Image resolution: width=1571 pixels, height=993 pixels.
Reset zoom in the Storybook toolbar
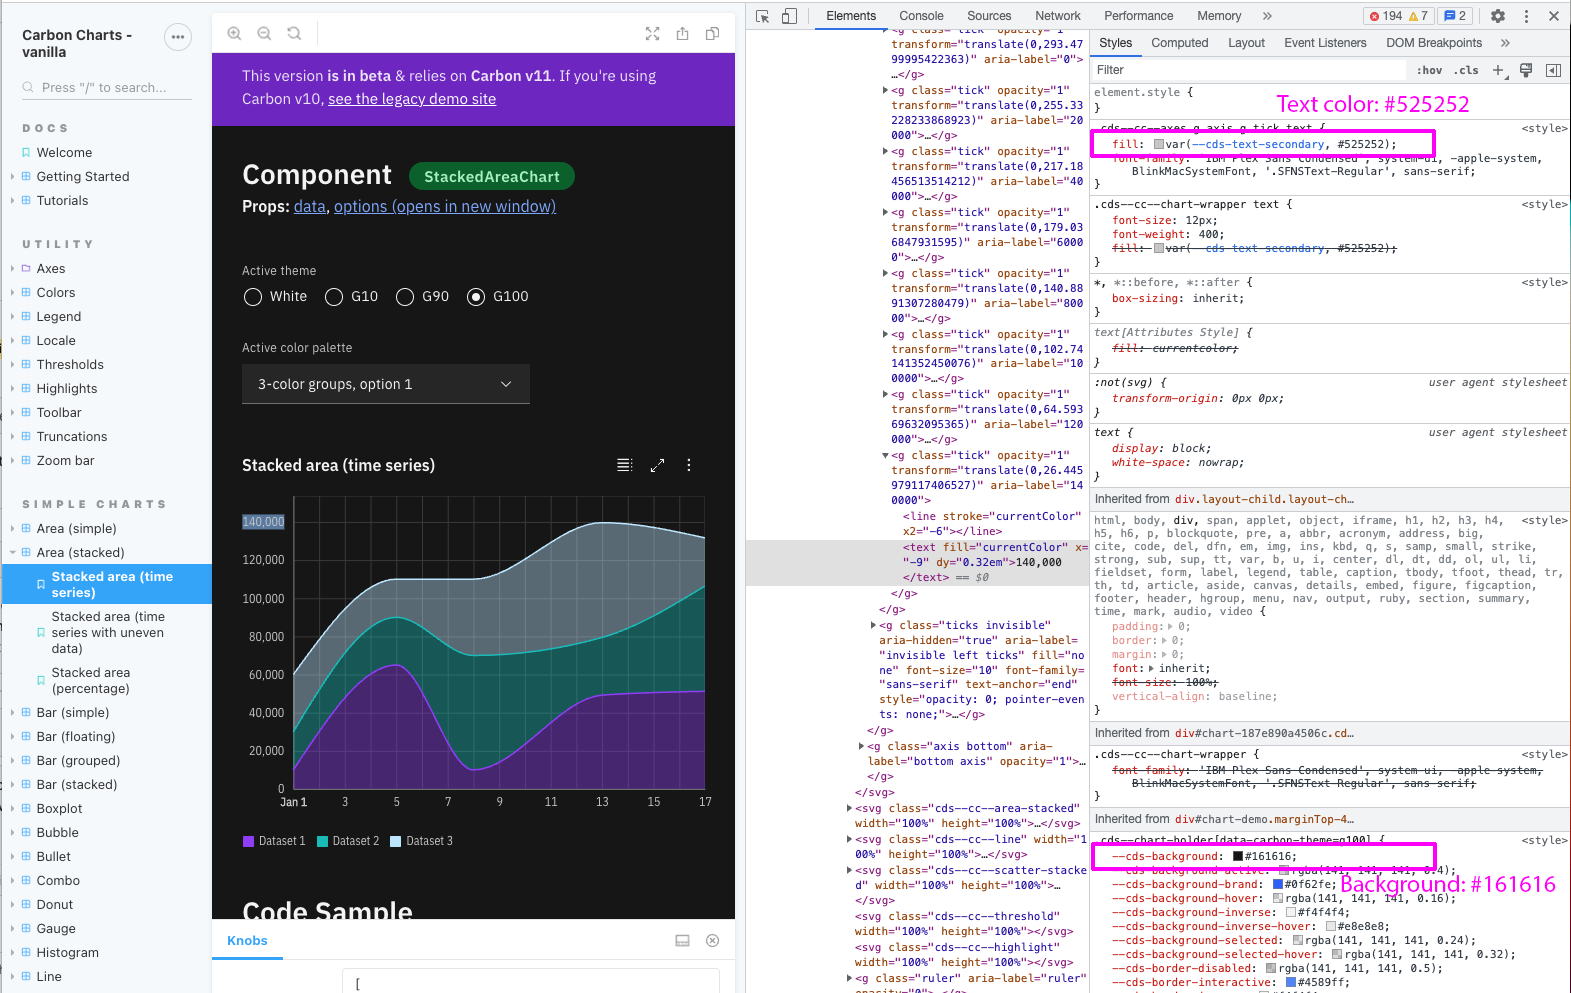(x=294, y=33)
